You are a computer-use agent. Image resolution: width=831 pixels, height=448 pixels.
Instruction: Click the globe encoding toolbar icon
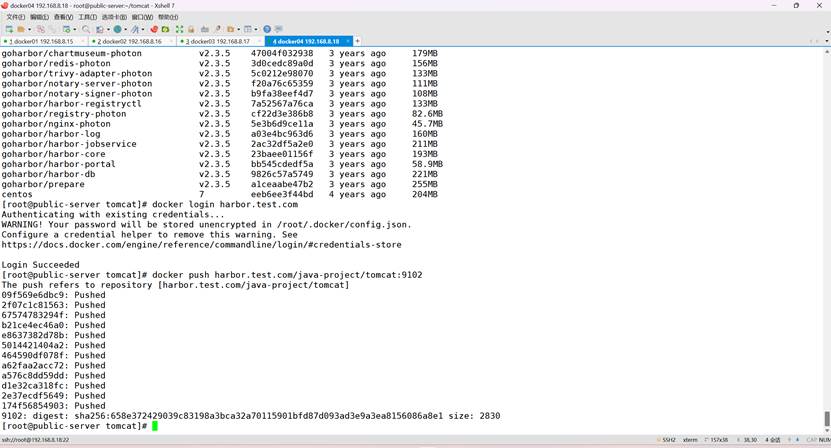tap(117, 29)
